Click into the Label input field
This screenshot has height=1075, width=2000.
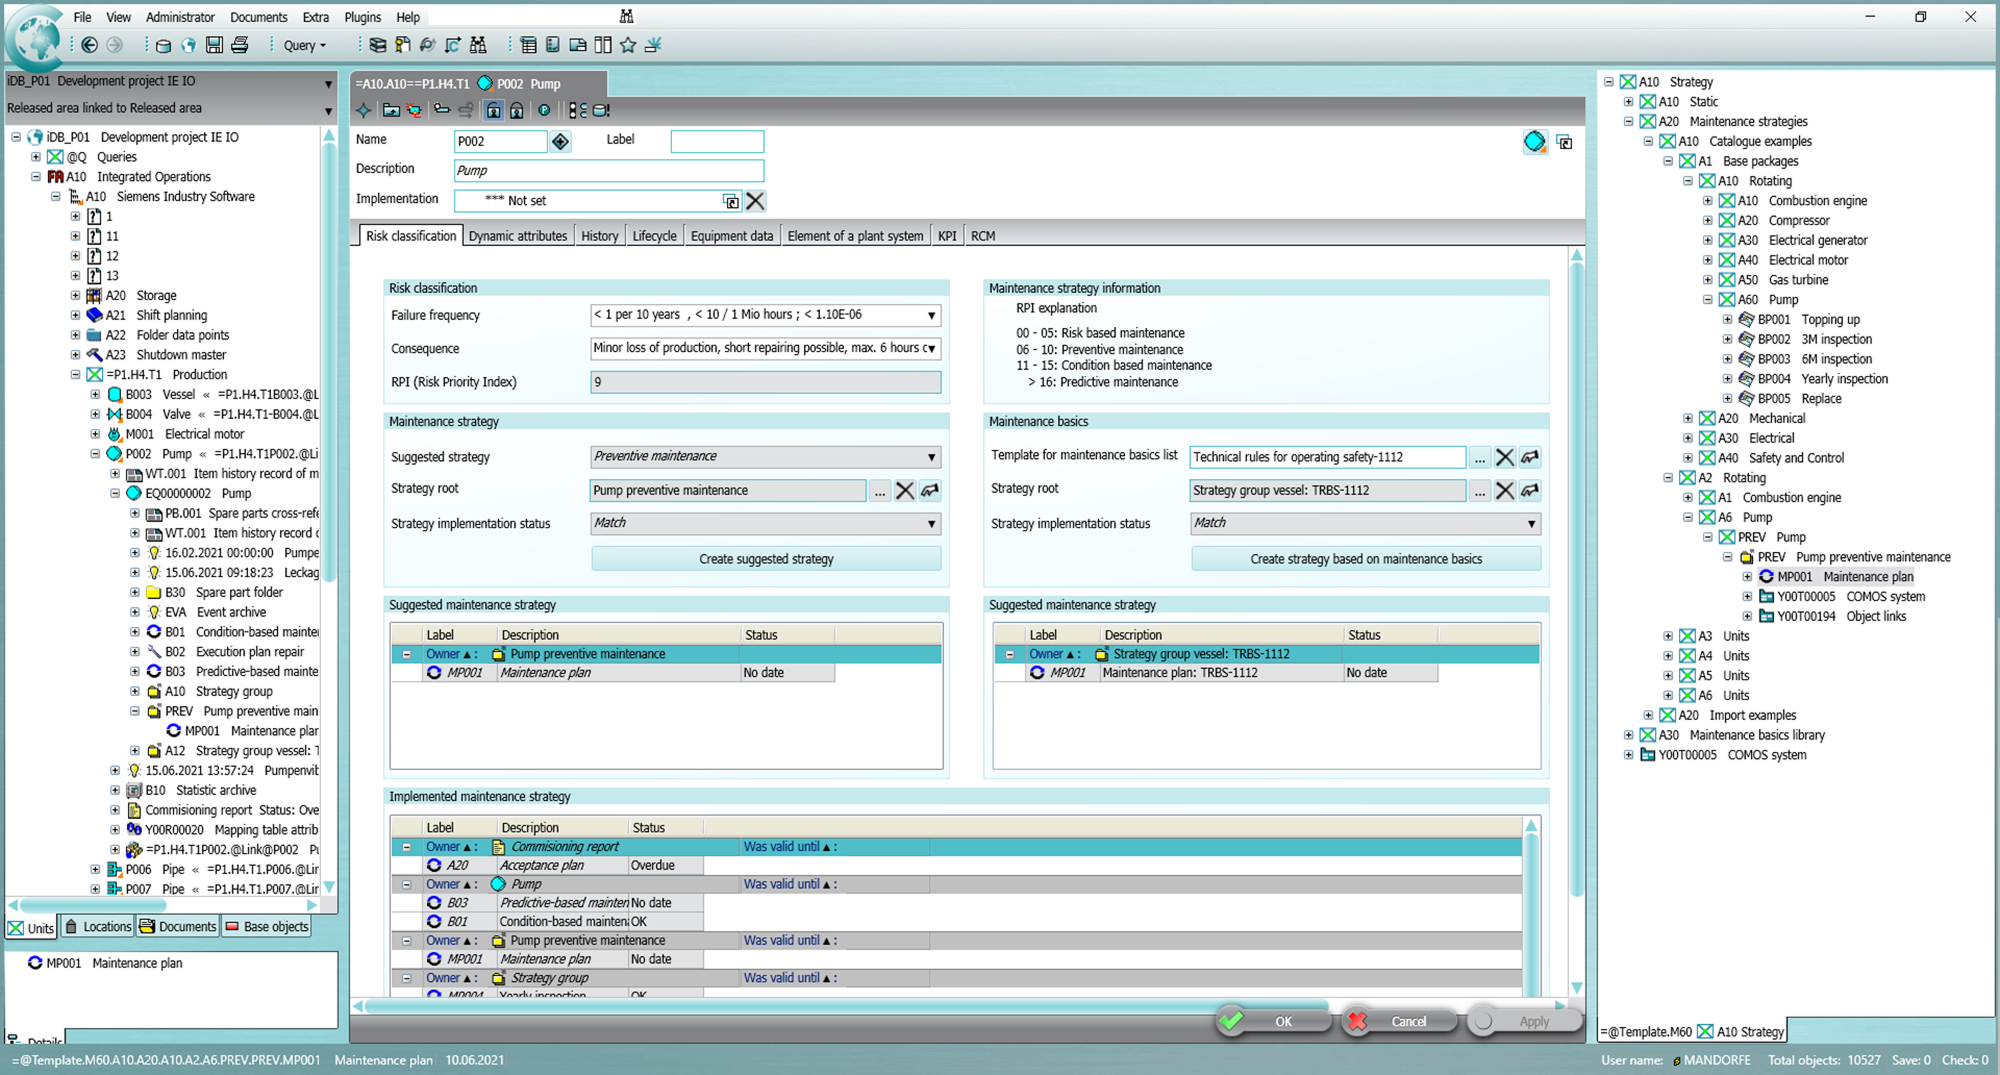pos(717,142)
